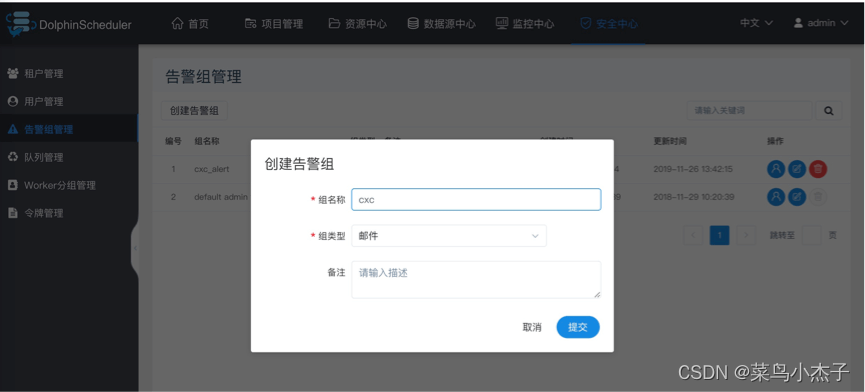Image resolution: width=865 pixels, height=392 pixels.
Task: Click the 2018-11-29 10:20:39 update time
Action: pyautogui.click(x=693, y=197)
